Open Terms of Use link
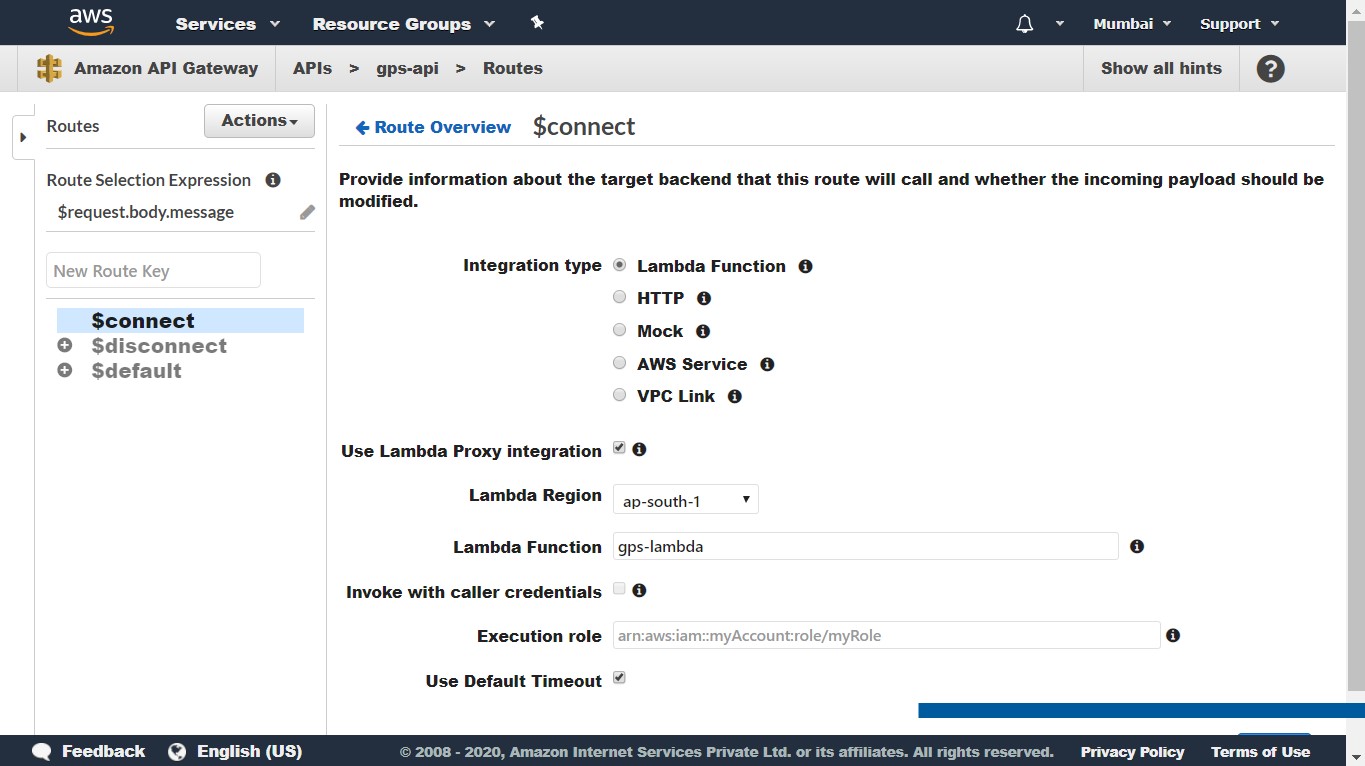This screenshot has width=1365, height=766. (1260, 752)
